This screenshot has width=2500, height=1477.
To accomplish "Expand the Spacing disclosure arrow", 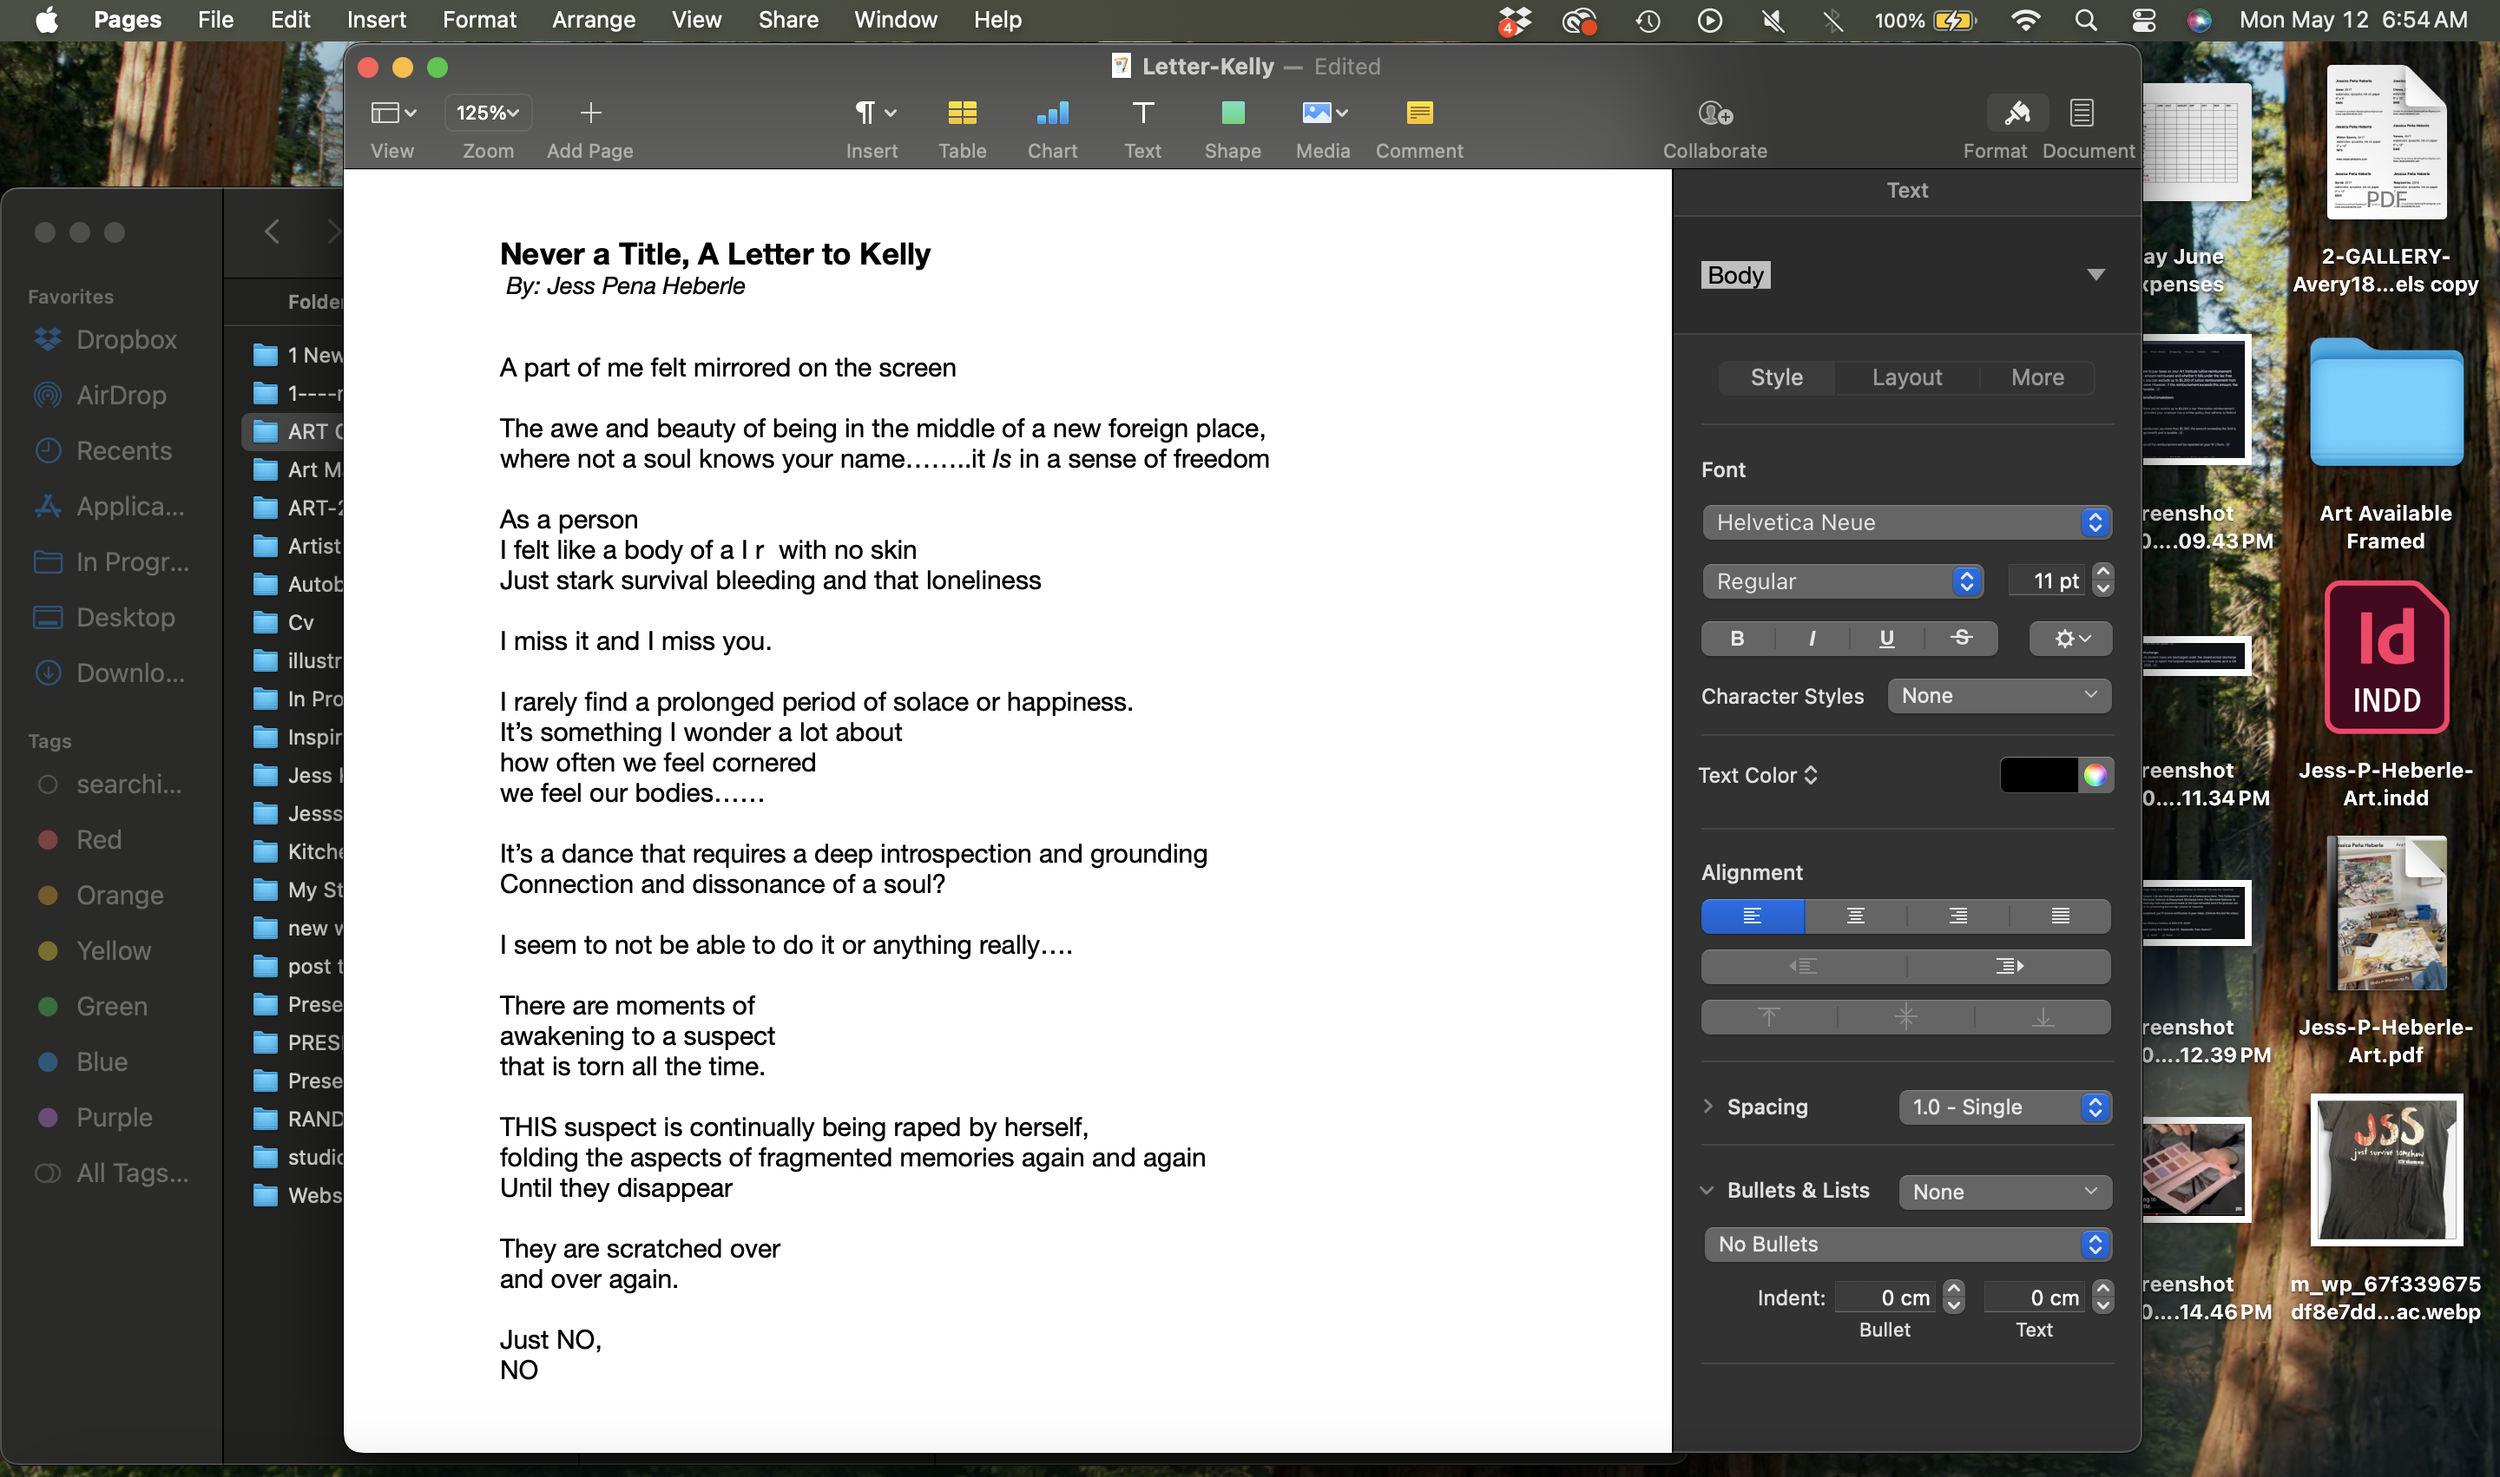I will [1708, 1106].
